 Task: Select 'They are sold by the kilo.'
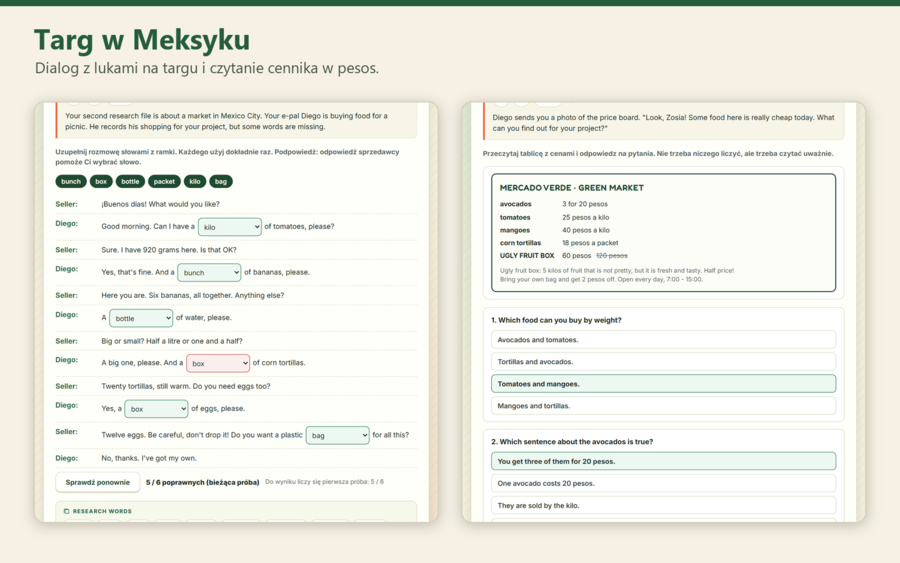pos(664,506)
